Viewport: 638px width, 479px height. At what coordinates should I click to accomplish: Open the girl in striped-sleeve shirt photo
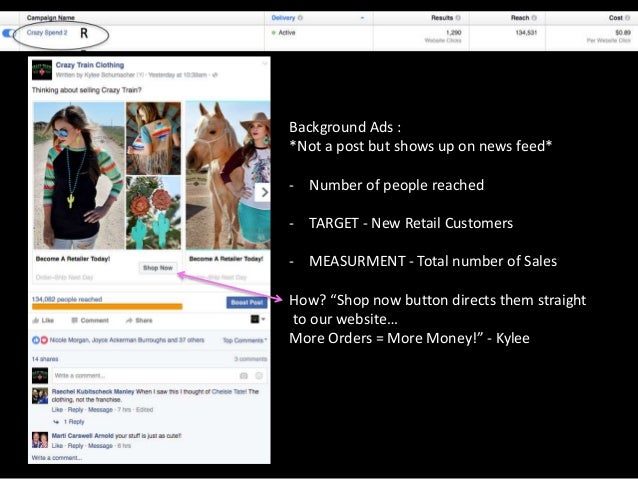click(x=79, y=175)
